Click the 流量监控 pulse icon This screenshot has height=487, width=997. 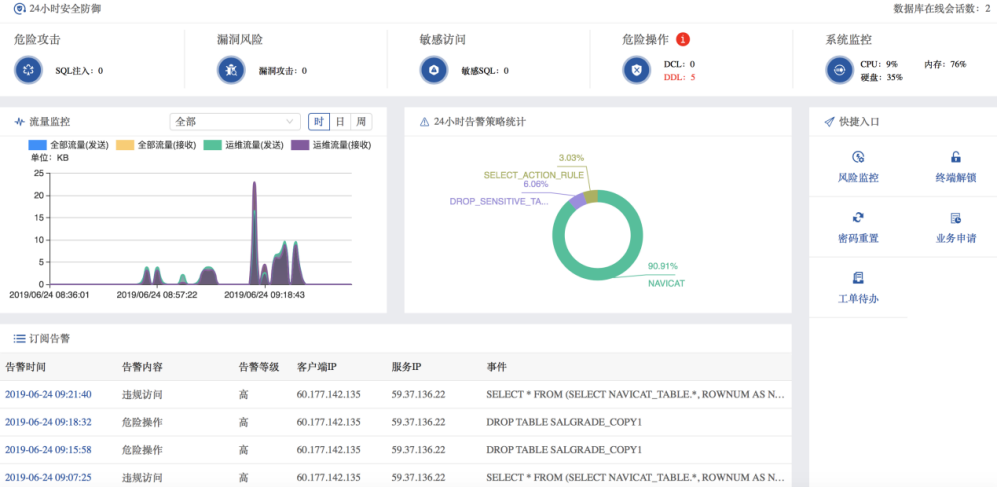[20, 121]
